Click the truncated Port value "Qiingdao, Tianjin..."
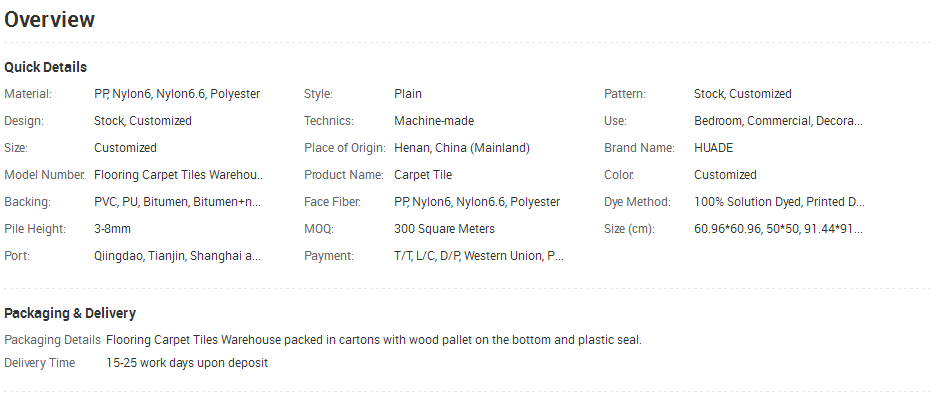This screenshot has height=402, width=936. (177, 256)
